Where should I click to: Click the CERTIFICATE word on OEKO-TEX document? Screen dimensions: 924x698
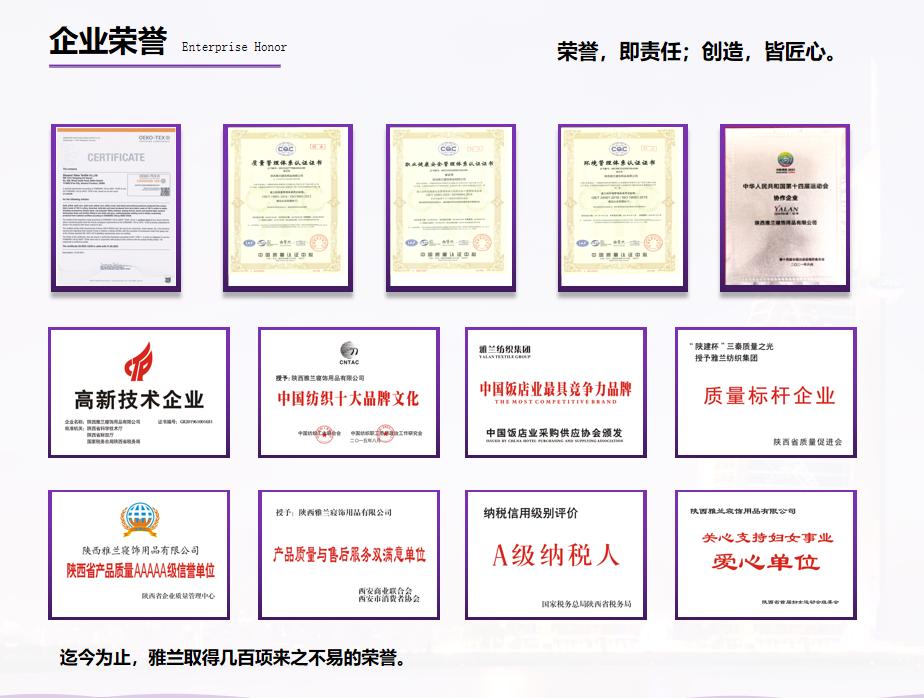116,157
